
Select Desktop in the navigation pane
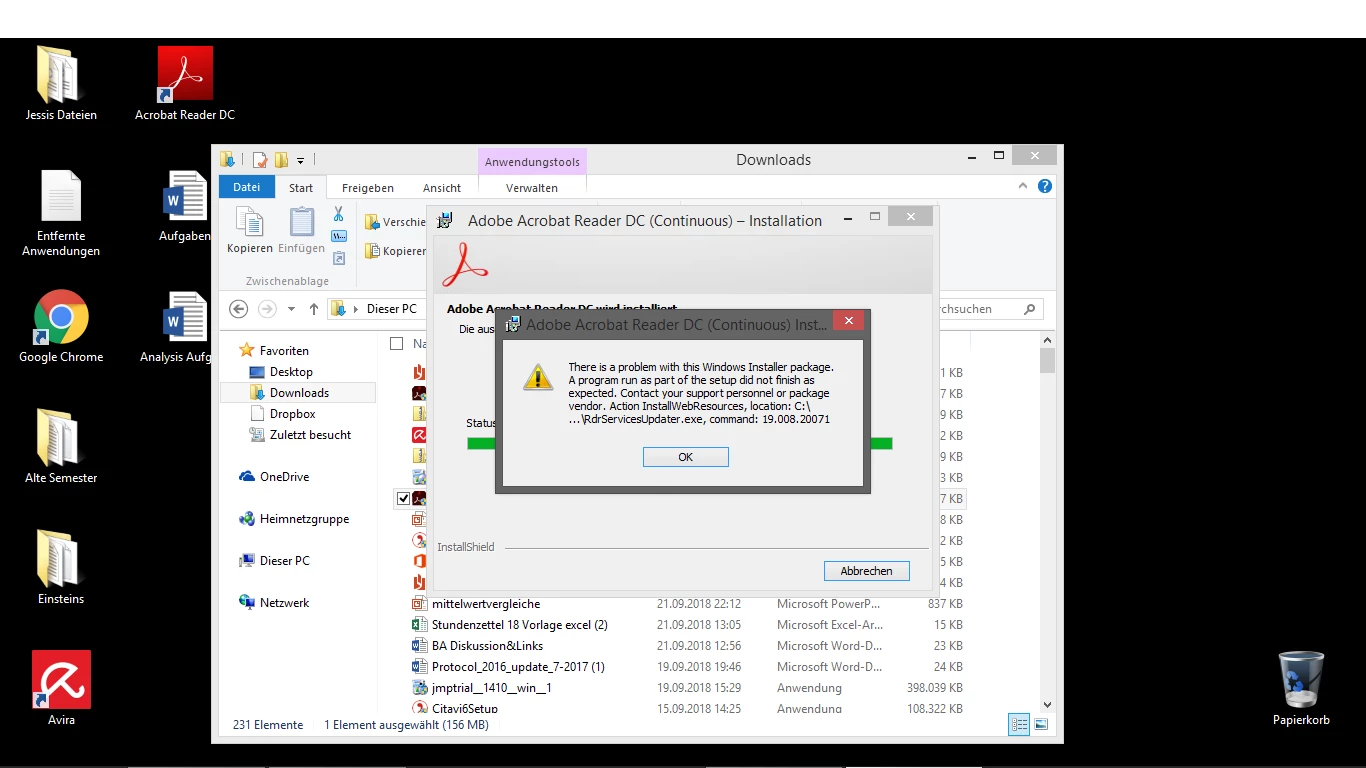click(x=291, y=372)
